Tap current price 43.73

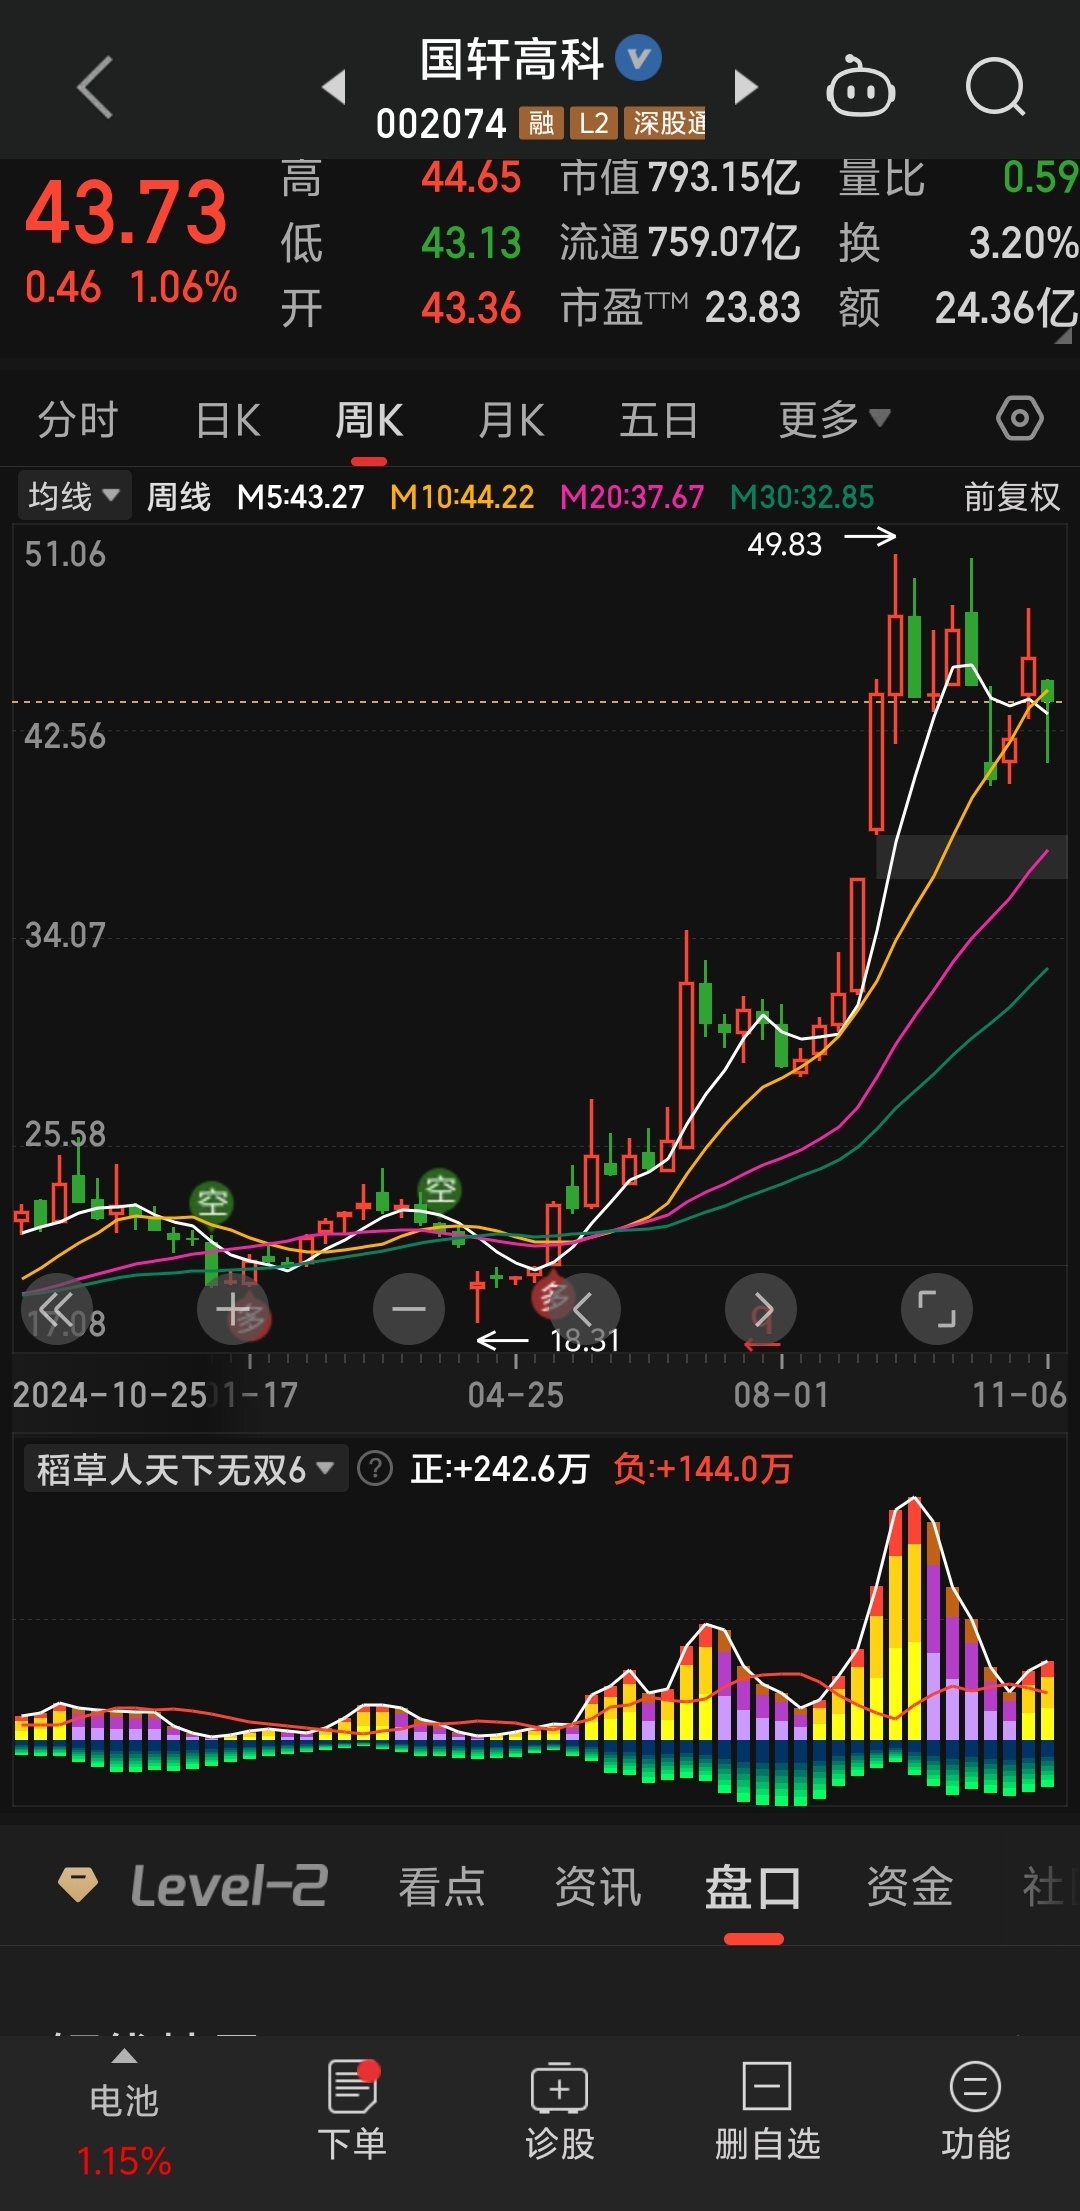tap(127, 211)
